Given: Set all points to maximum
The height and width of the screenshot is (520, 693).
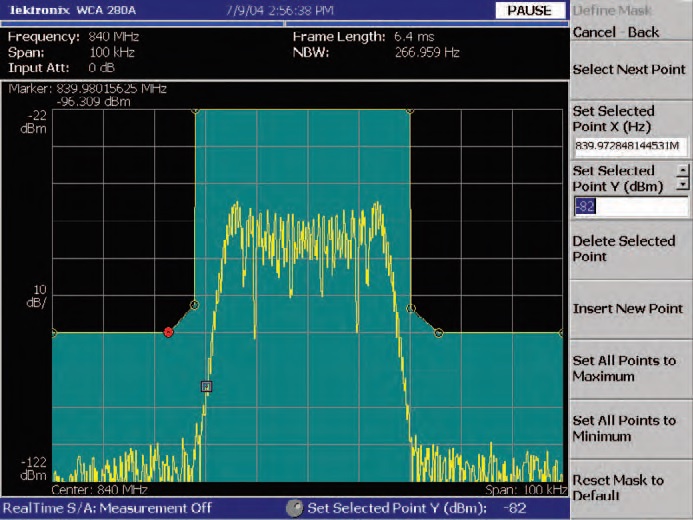Looking at the screenshot, I should (624, 368).
